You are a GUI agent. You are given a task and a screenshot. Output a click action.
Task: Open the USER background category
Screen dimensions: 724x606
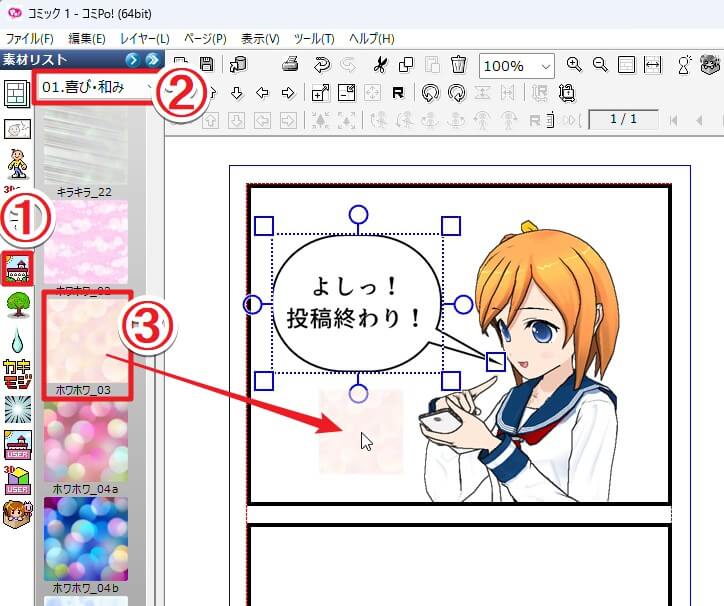[x=18, y=444]
